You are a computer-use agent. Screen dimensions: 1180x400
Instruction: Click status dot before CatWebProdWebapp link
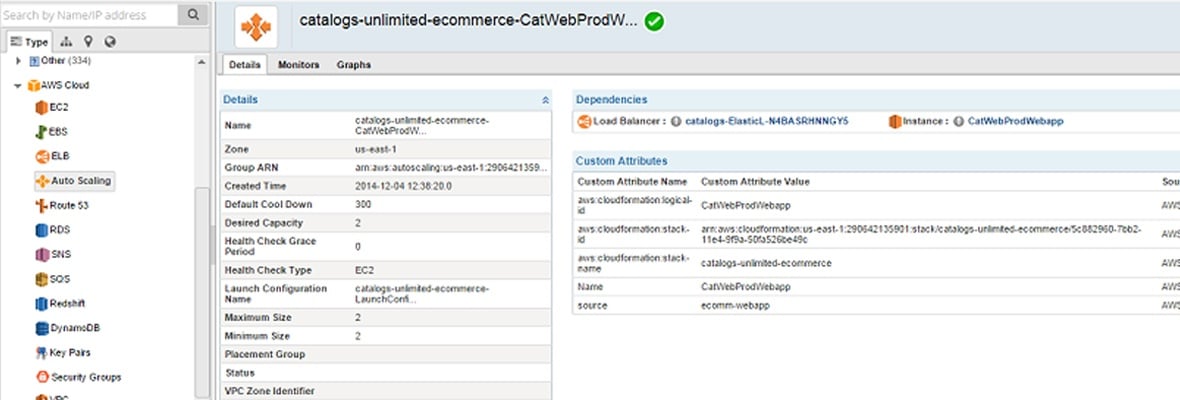point(959,121)
